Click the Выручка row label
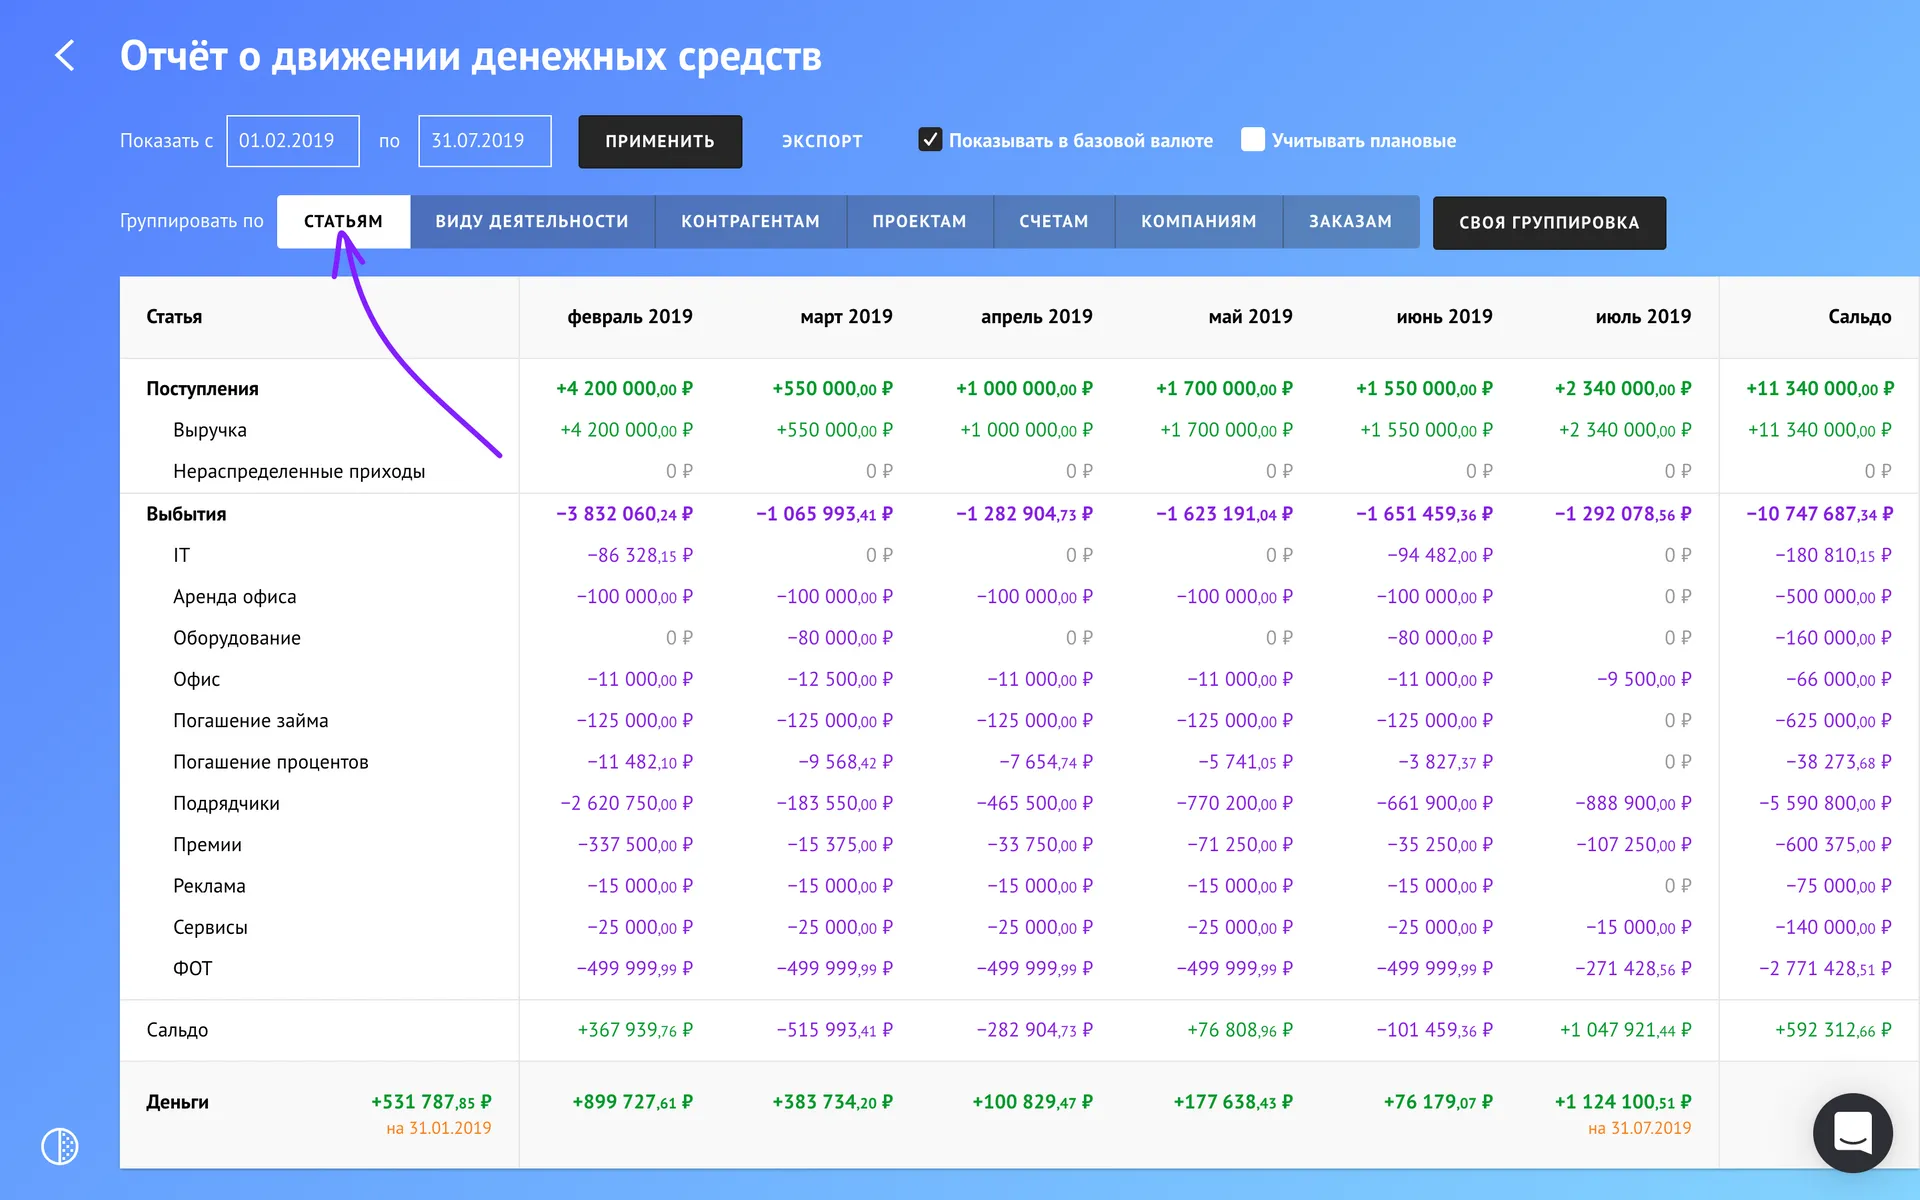The height and width of the screenshot is (1200, 1920). click(x=210, y=430)
